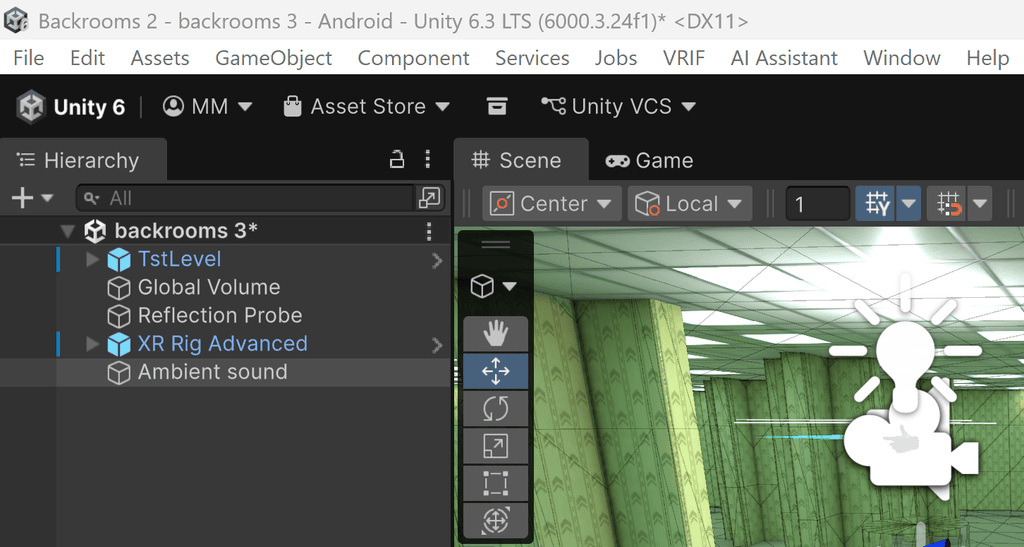Click the XR Rig Advanced cube icon
1024x547 pixels.
(x=119, y=344)
